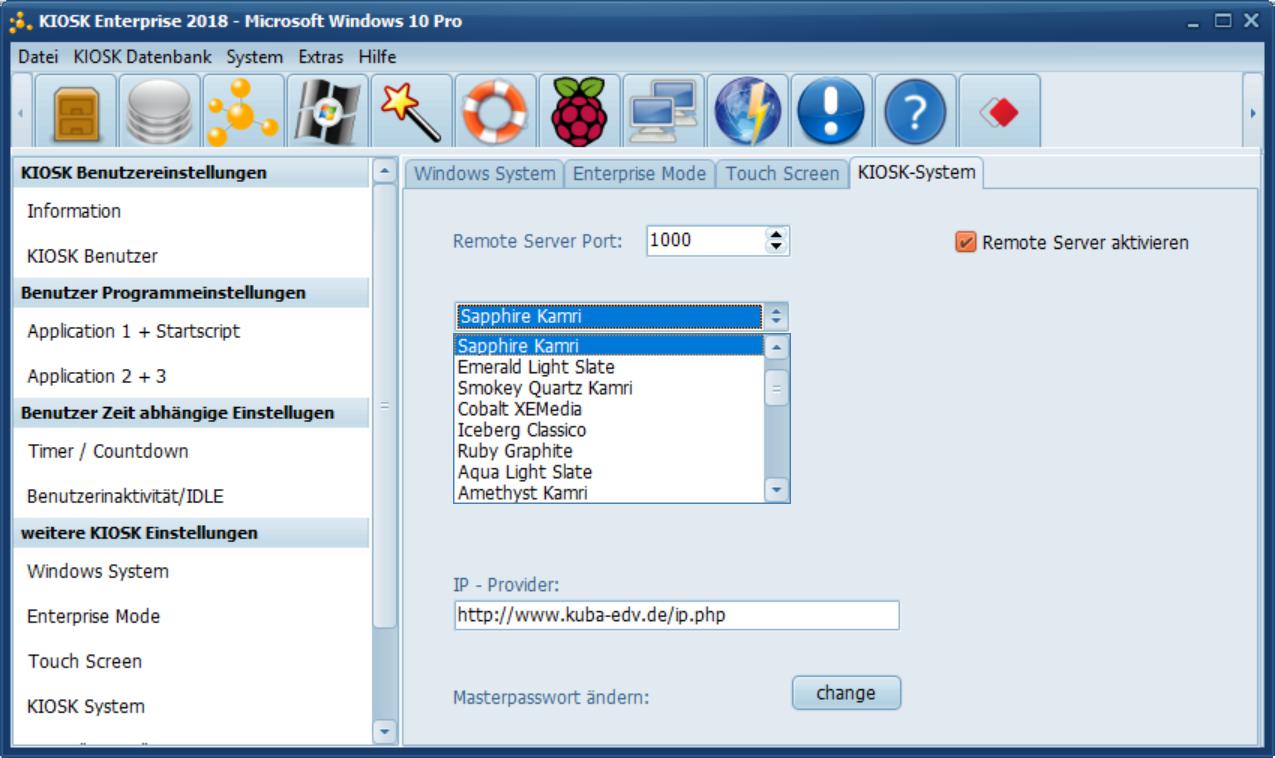This screenshot has width=1275, height=758.
Task: Click the Benutzer Programmeinstellungen section header
Action: click(x=193, y=293)
